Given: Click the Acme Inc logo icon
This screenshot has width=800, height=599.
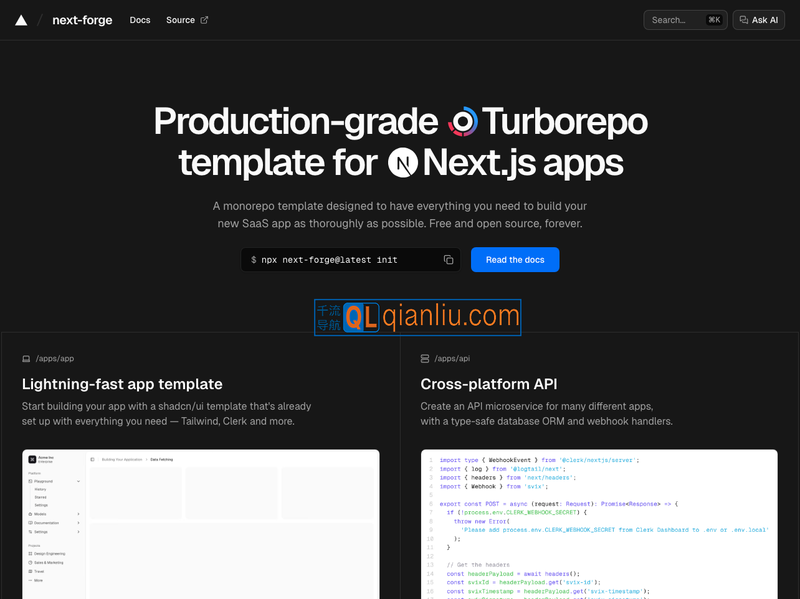Looking at the screenshot, I should [x=32, y=460].
